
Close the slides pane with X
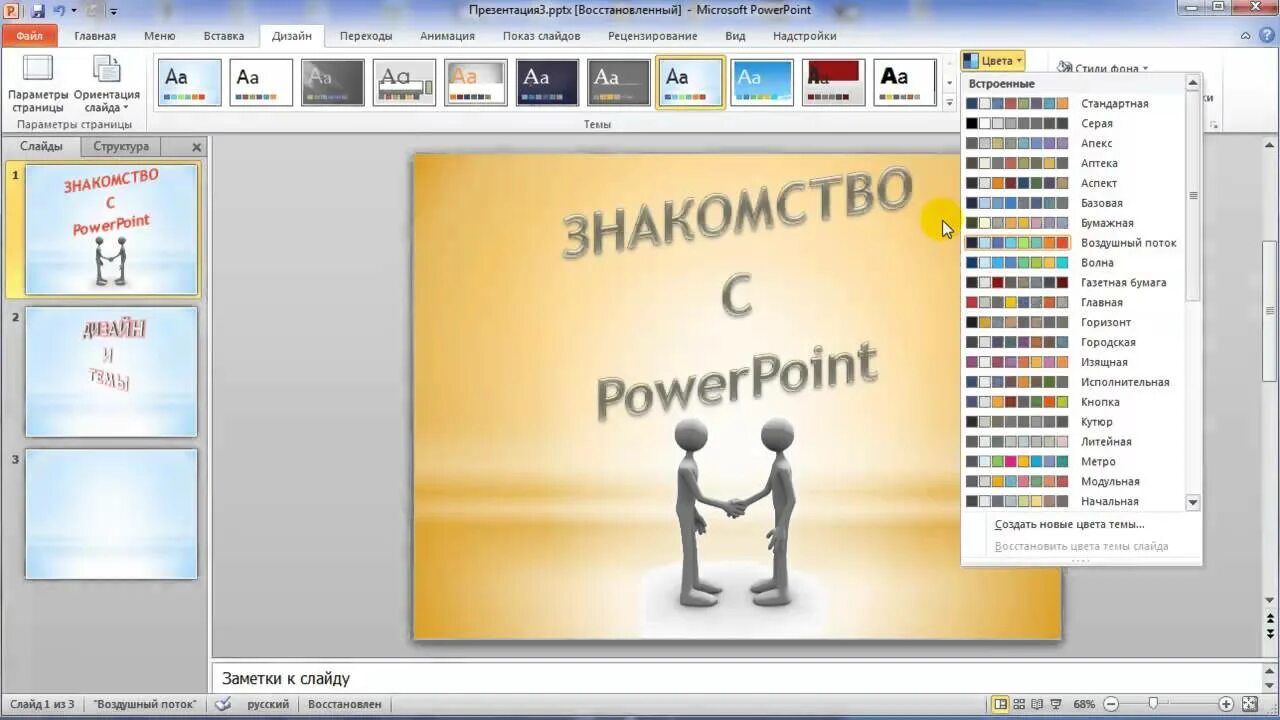pos(197,147)
